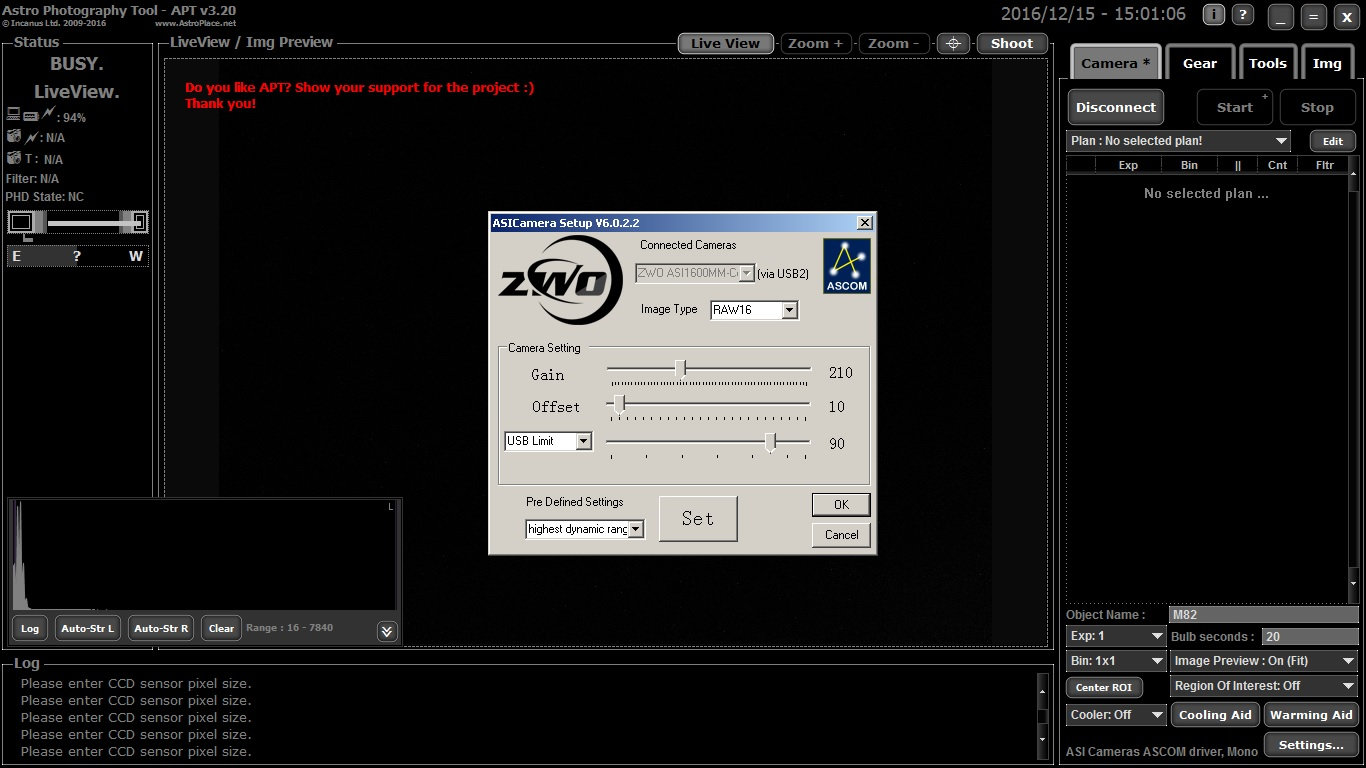Open USB Limit dropdown
Image resolution: width=1366 pixels, height=768 pixels.
548,441
